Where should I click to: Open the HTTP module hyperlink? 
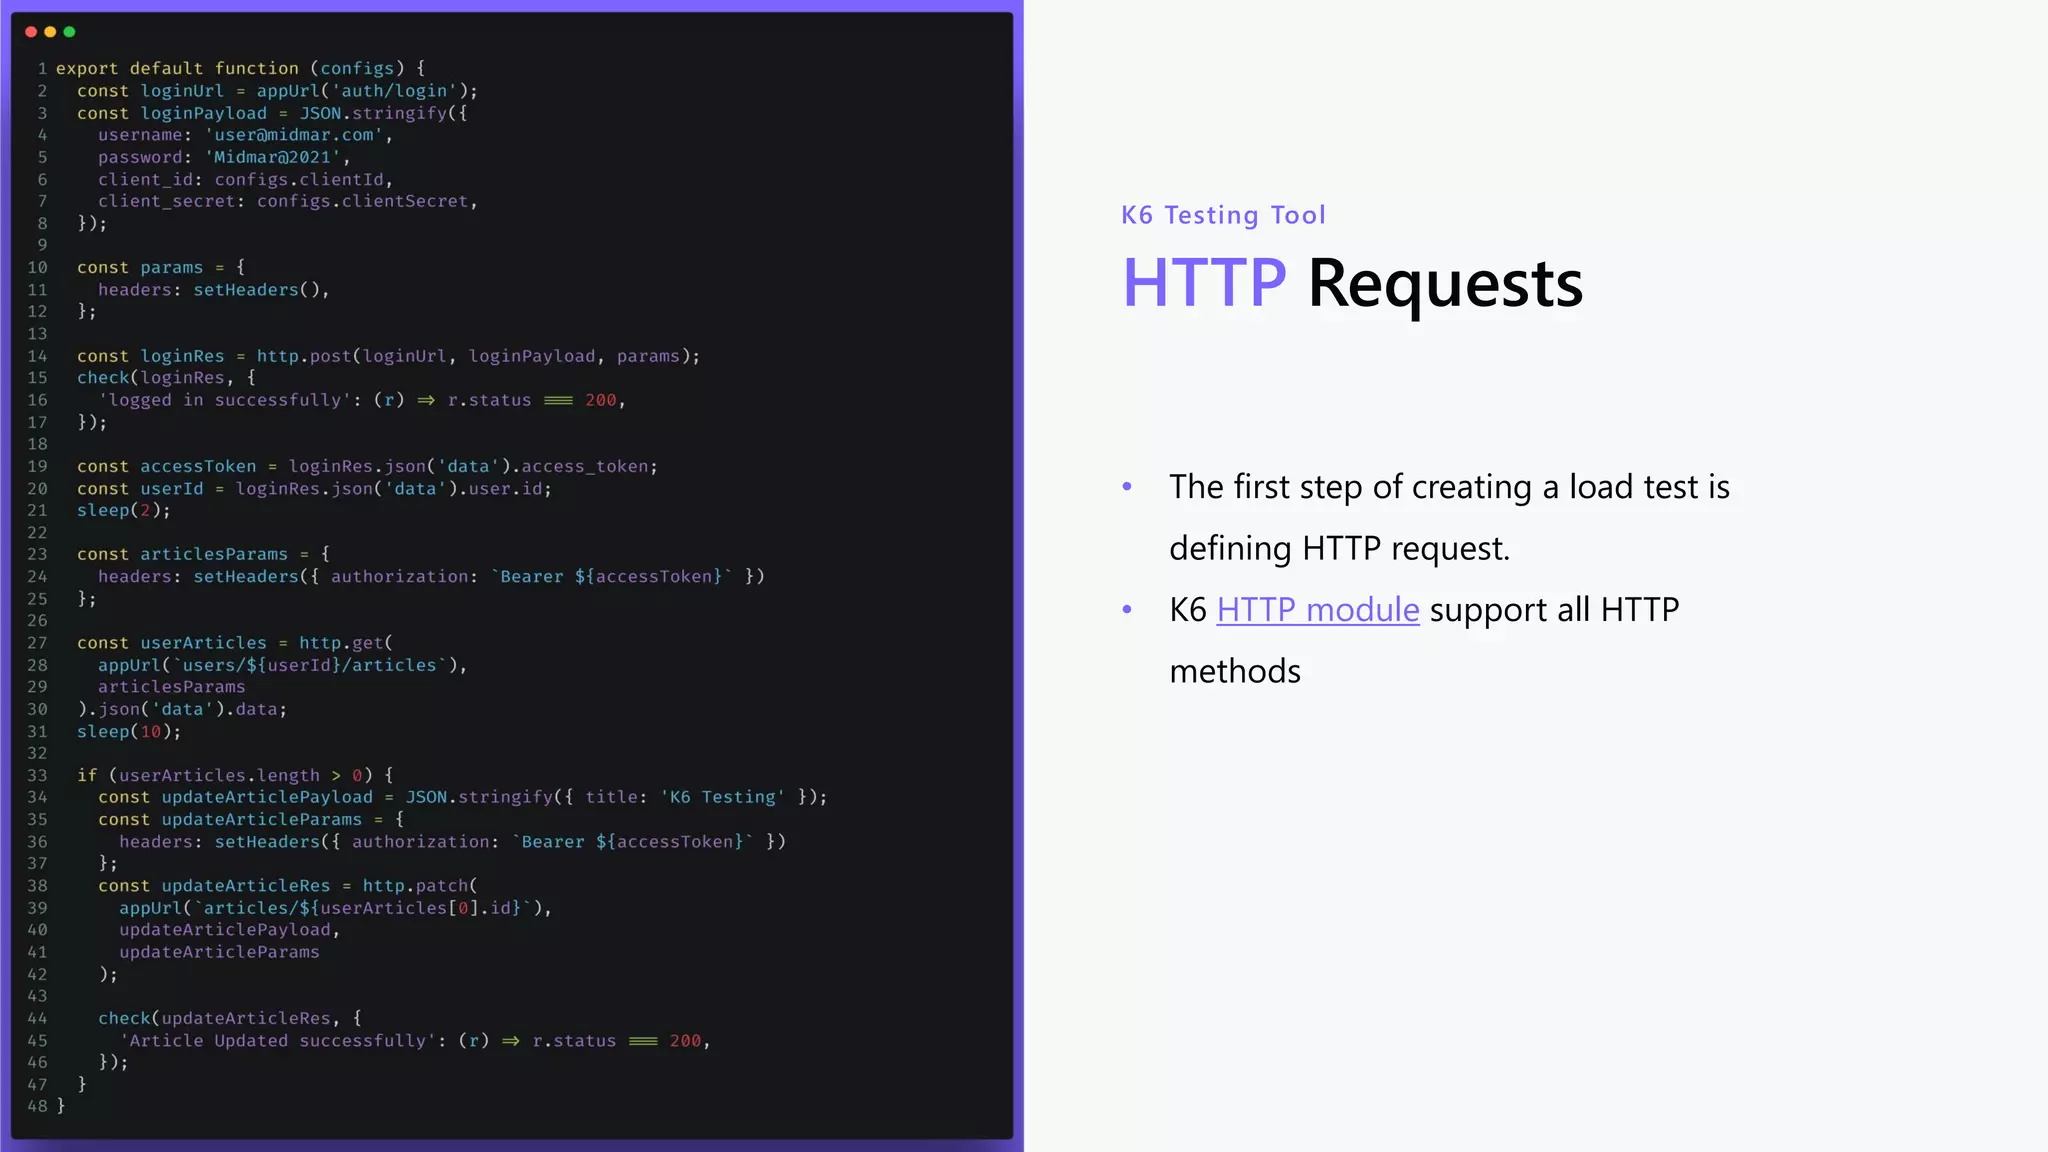tap(1317, 610)
